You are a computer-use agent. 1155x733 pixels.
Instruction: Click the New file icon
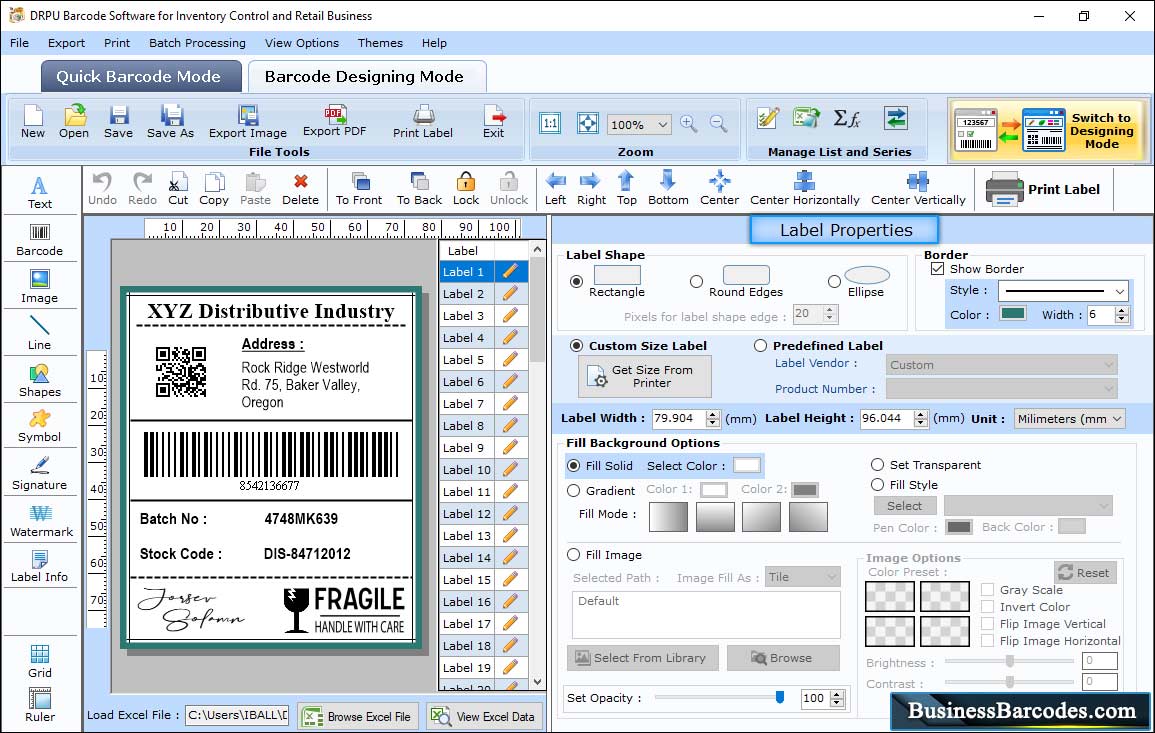pyautogui.click(x=33, y=122)
